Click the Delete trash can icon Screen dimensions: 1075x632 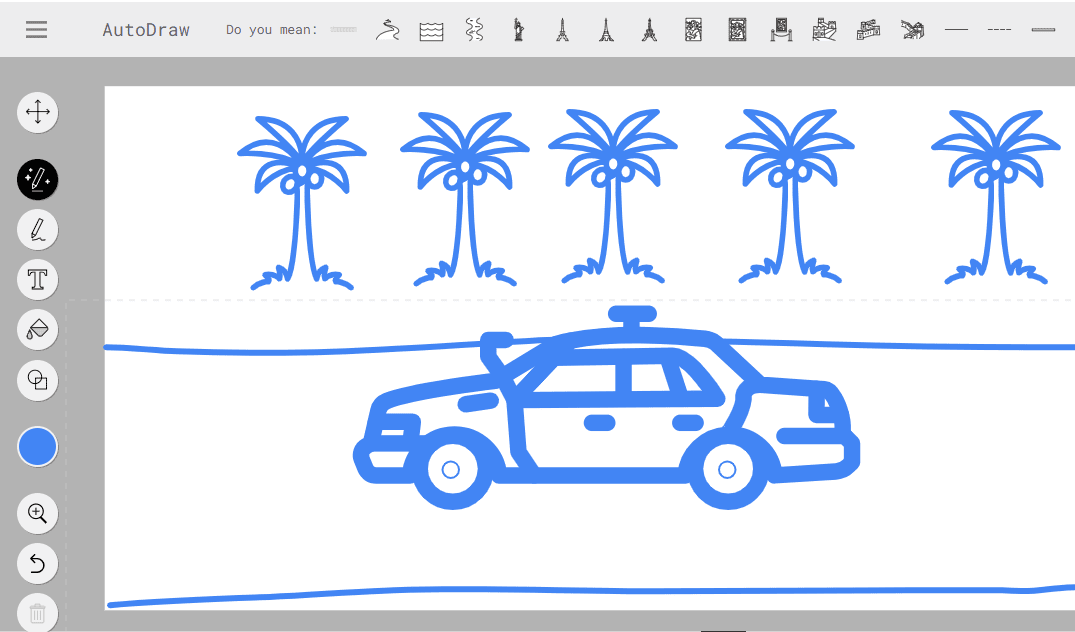(38, 613)
